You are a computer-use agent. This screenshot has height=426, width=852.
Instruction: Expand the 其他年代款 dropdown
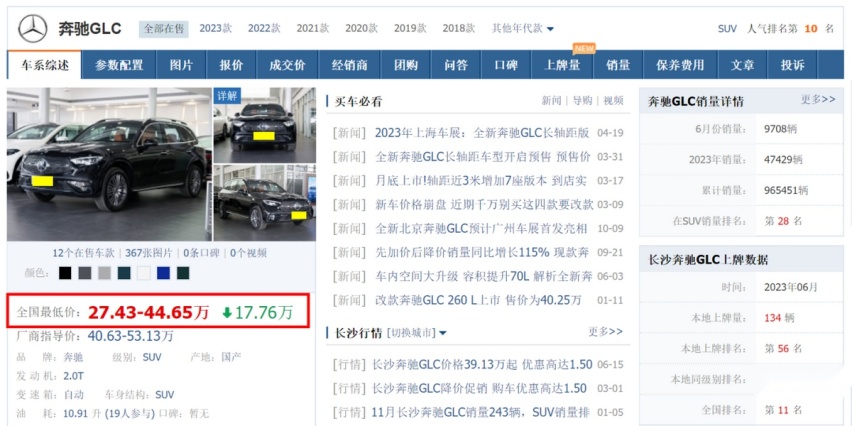[523, 28]
